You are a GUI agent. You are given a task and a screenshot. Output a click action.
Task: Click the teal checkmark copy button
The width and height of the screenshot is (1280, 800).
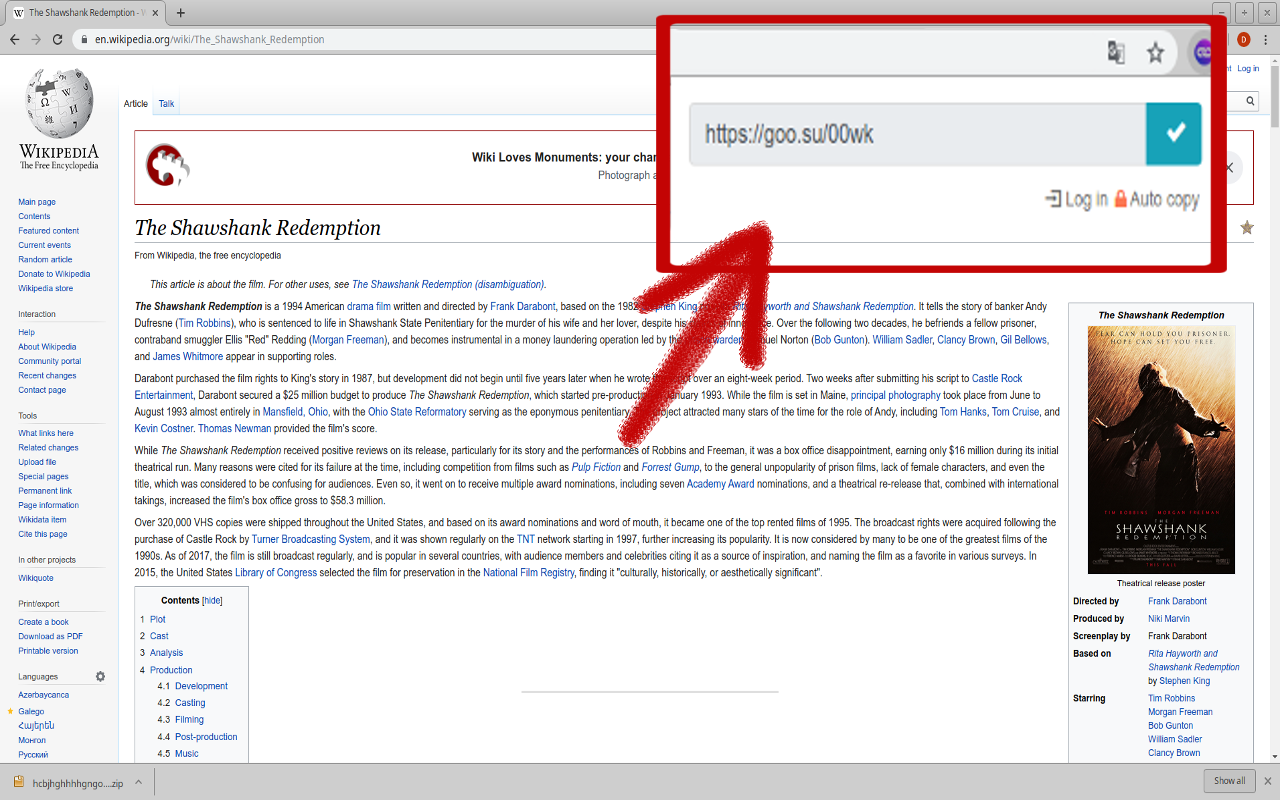tap(1174, 133)
